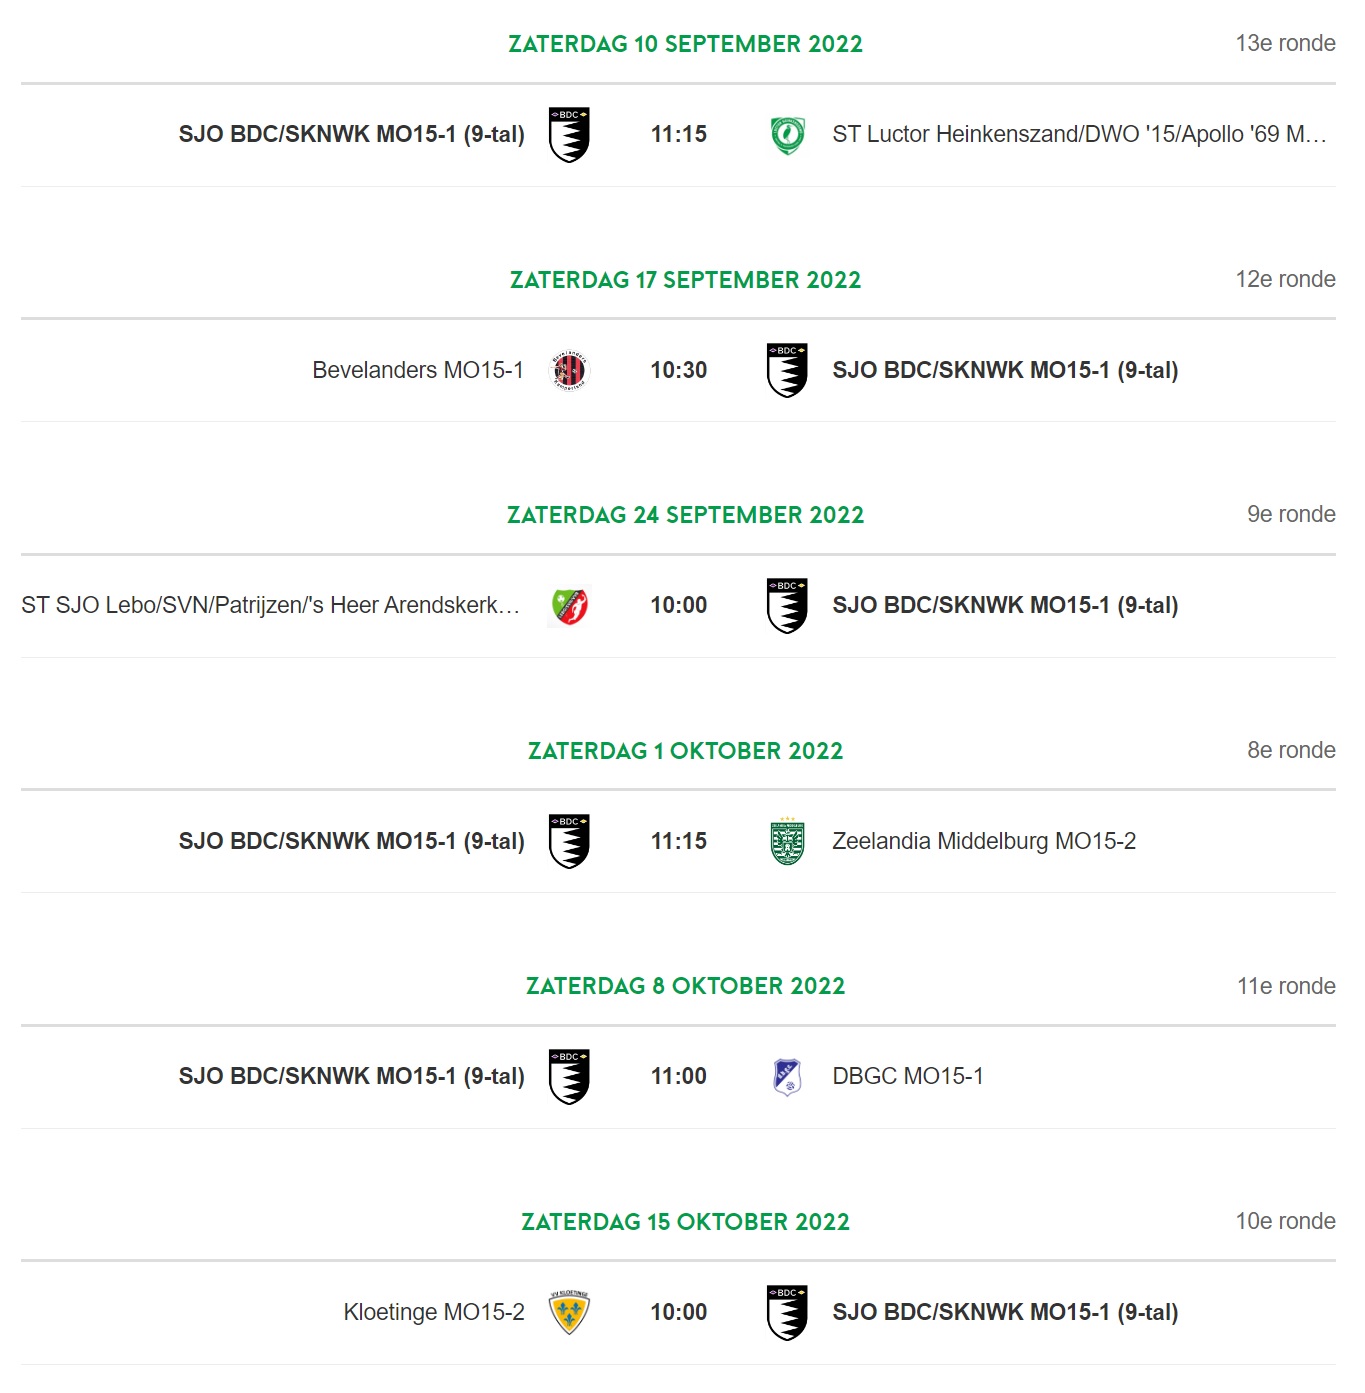Open the Bevelanders MO15-1 team link
Screen dimensions: 1365x1393
pyautogui.click(x=418, y=370)
